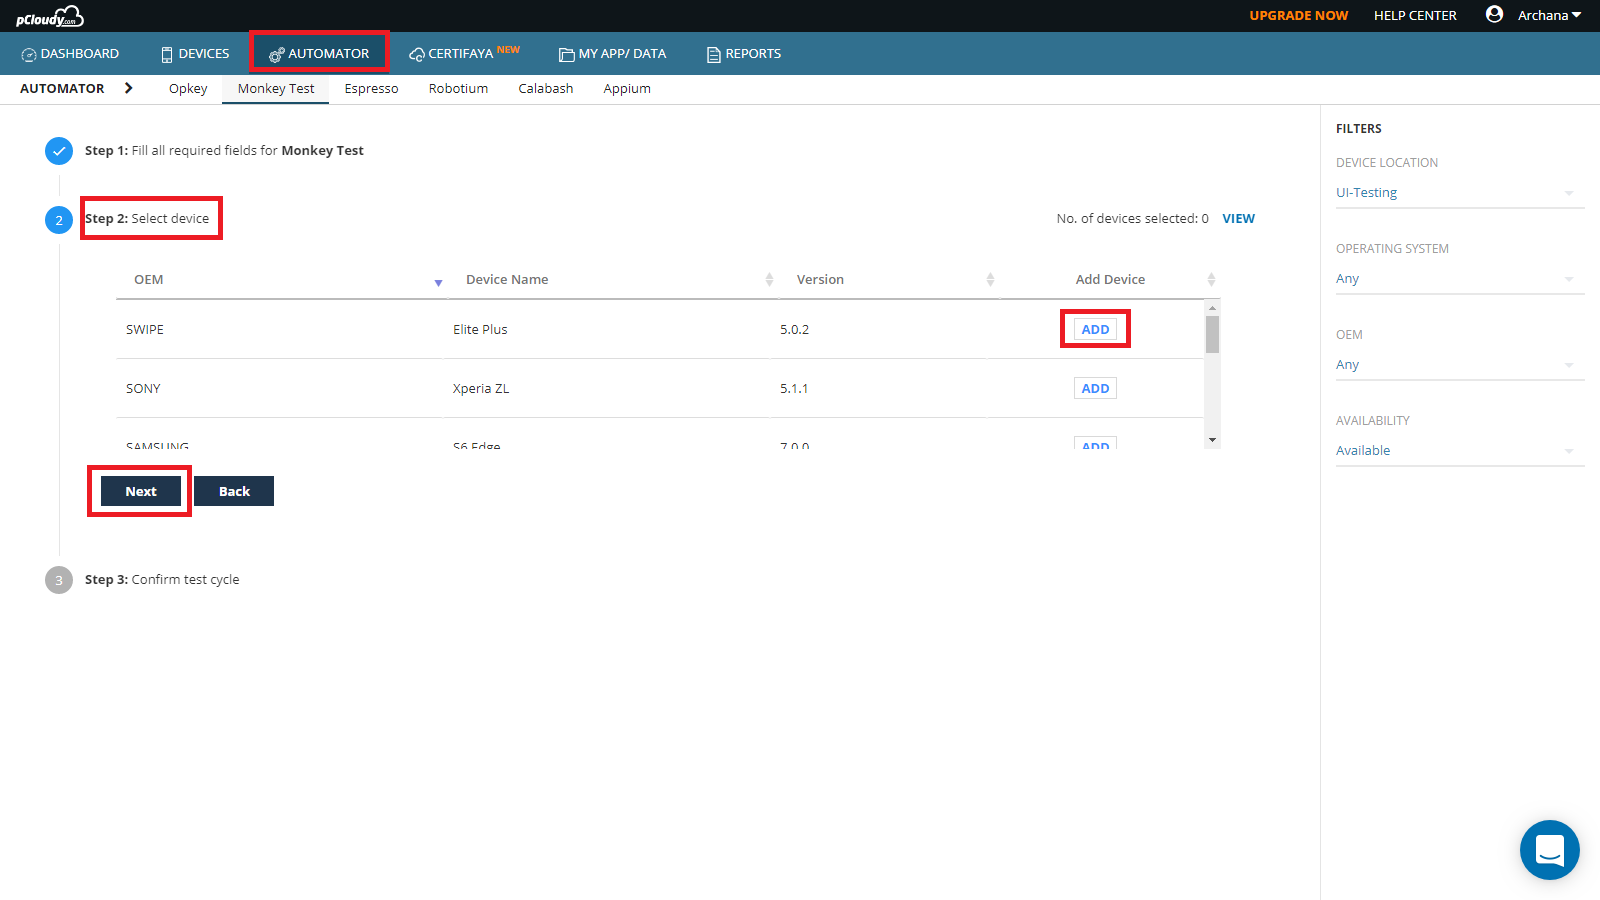This screenshot has height=900, width=1600.
Task: Click the Upgrade Now link
Action: point(1299,15)
